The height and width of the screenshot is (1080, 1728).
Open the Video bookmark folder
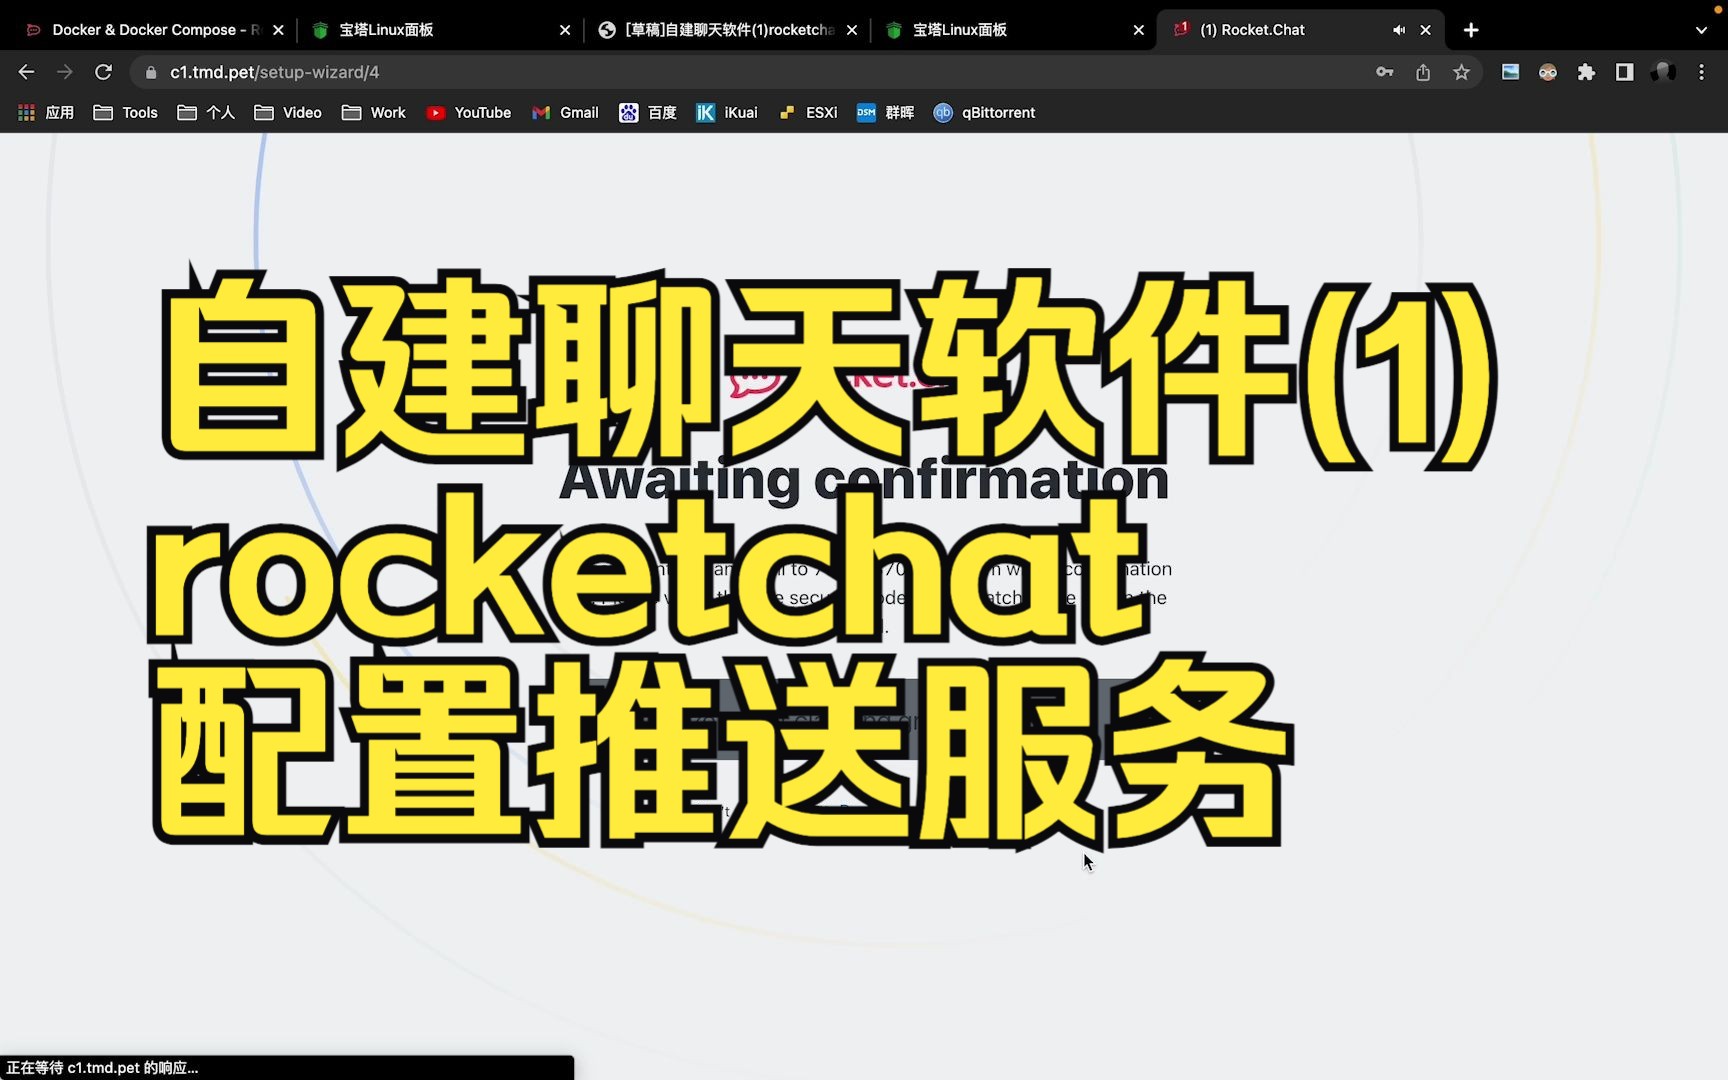[x=288, y=113]
